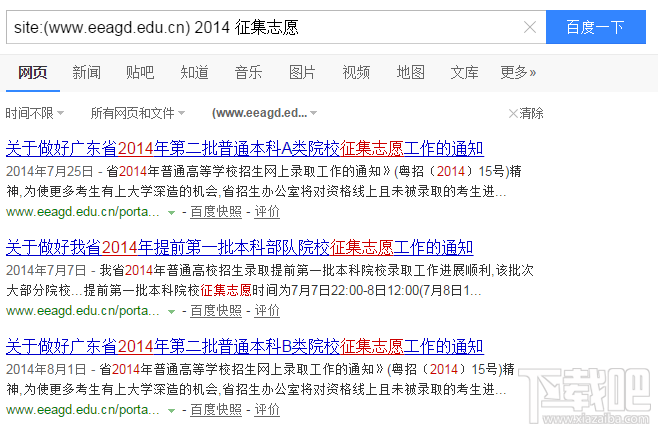The image size is (658, 429).
Task: Click the date text 2014年7月25日
Action: coord(50,171)
